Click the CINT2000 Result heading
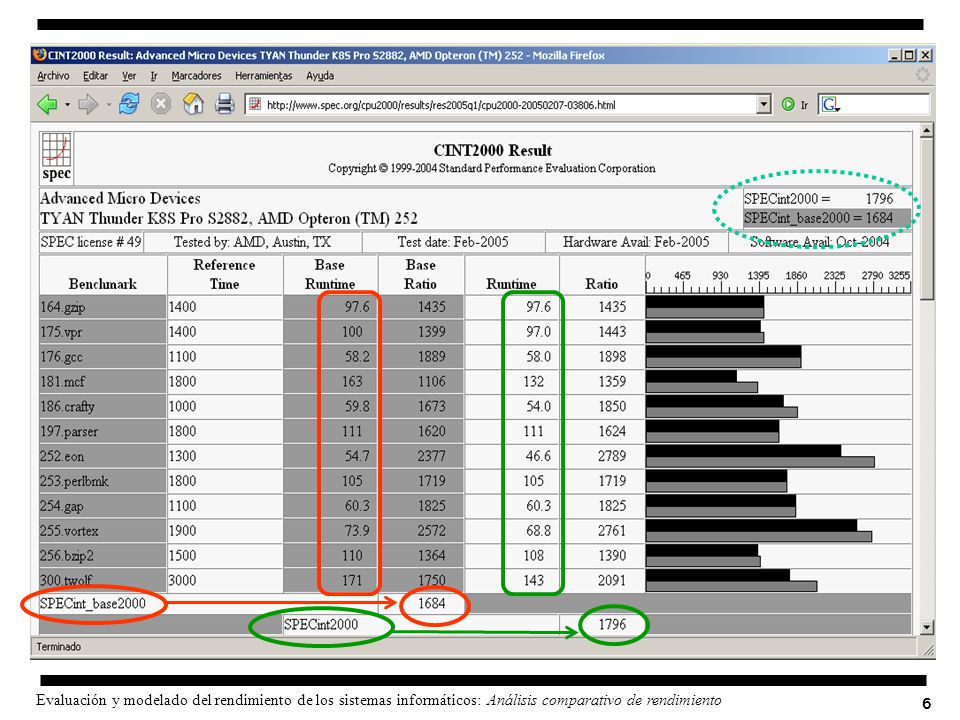 [492, 150]
